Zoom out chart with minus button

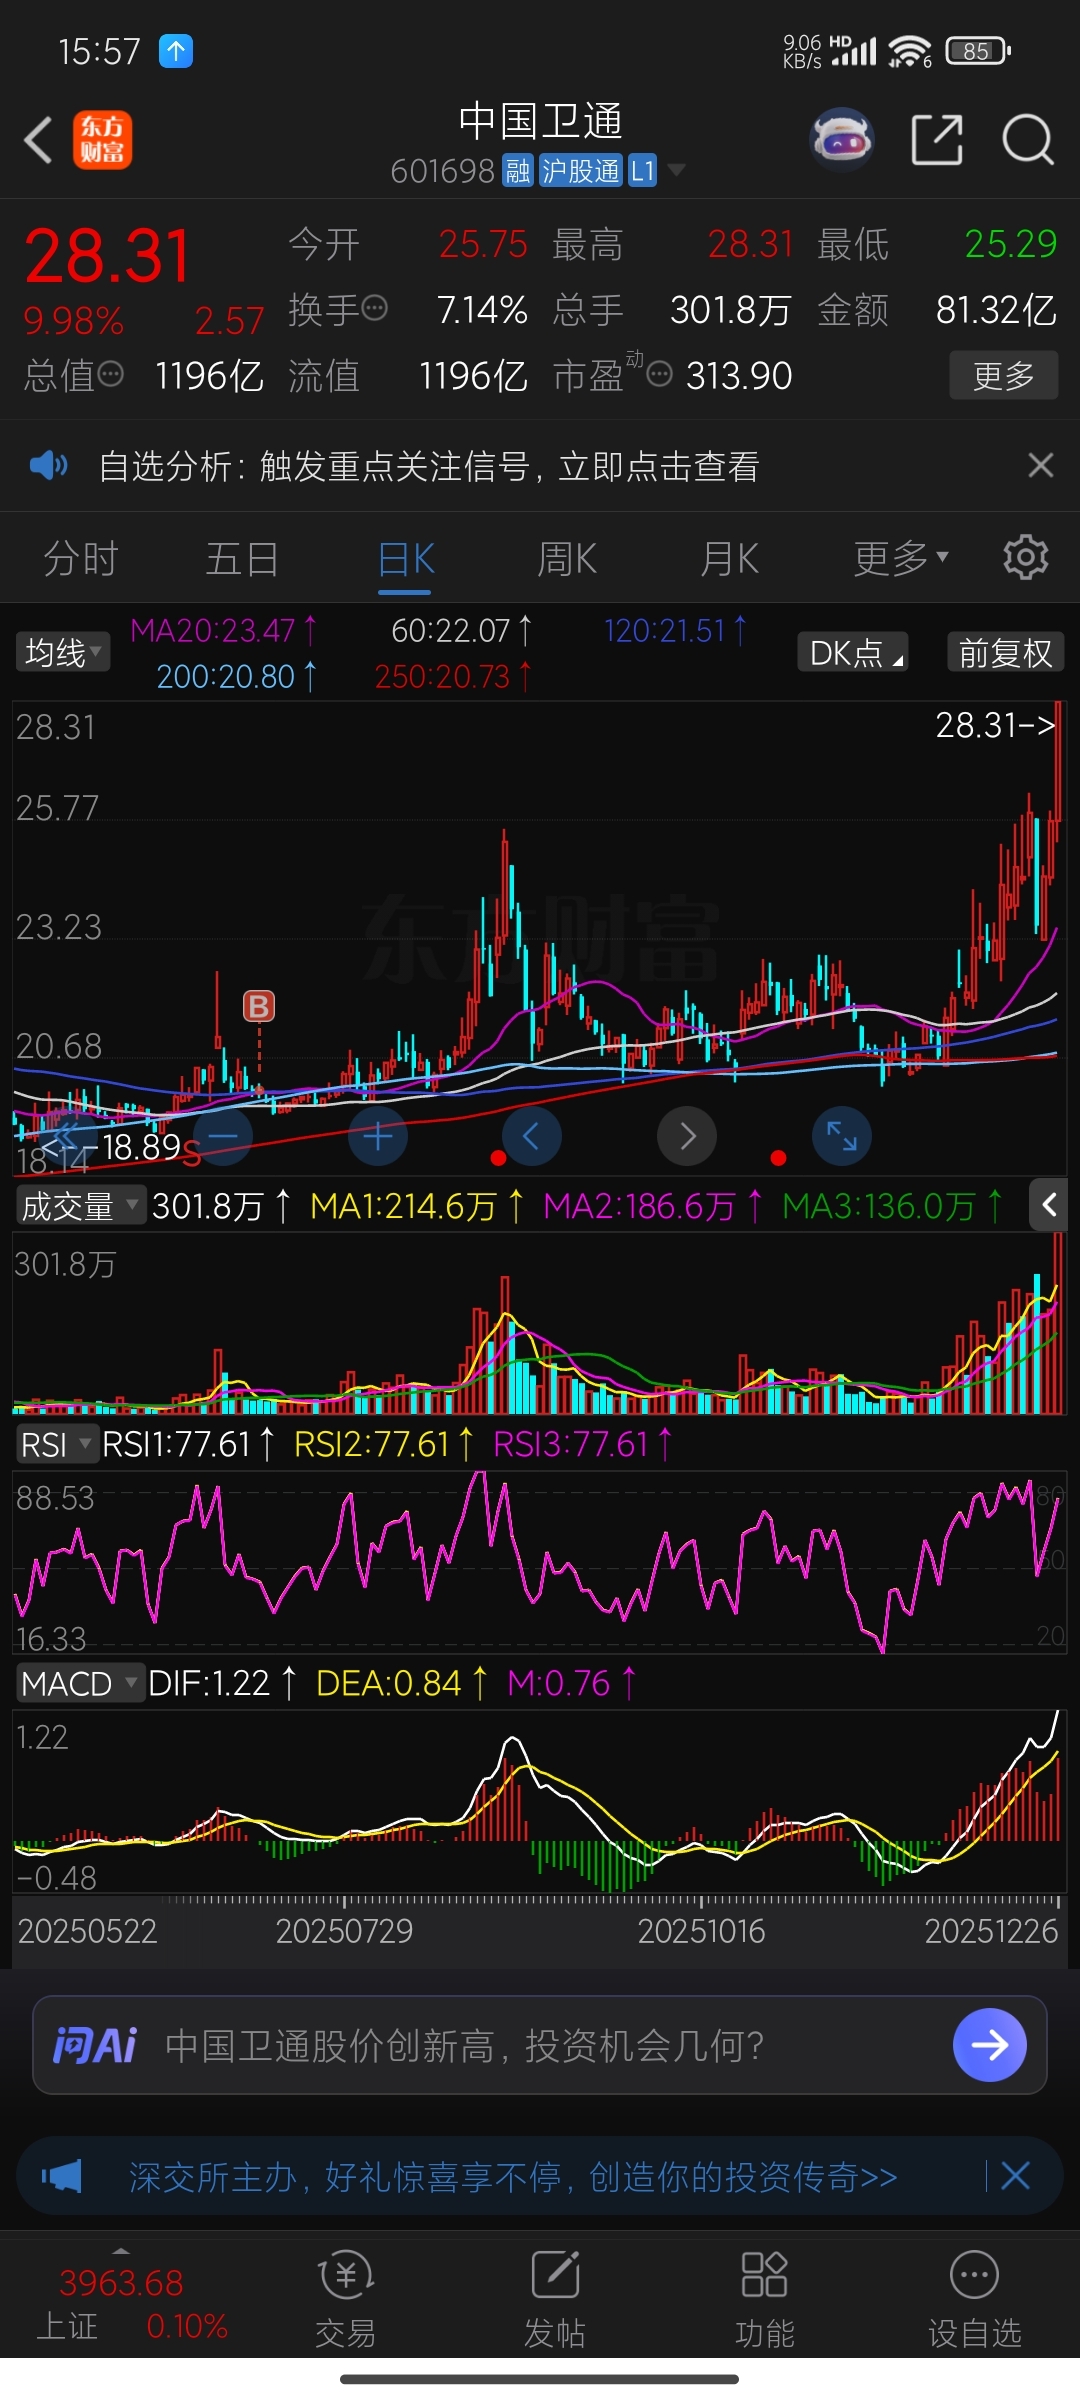[x=222, y=1136]
